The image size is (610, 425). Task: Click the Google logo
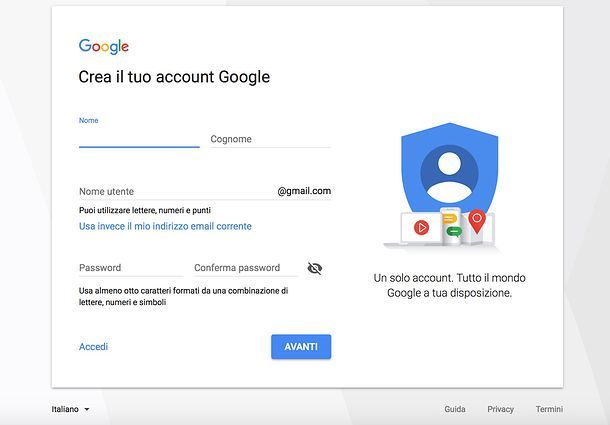click(x=103, y=47)
